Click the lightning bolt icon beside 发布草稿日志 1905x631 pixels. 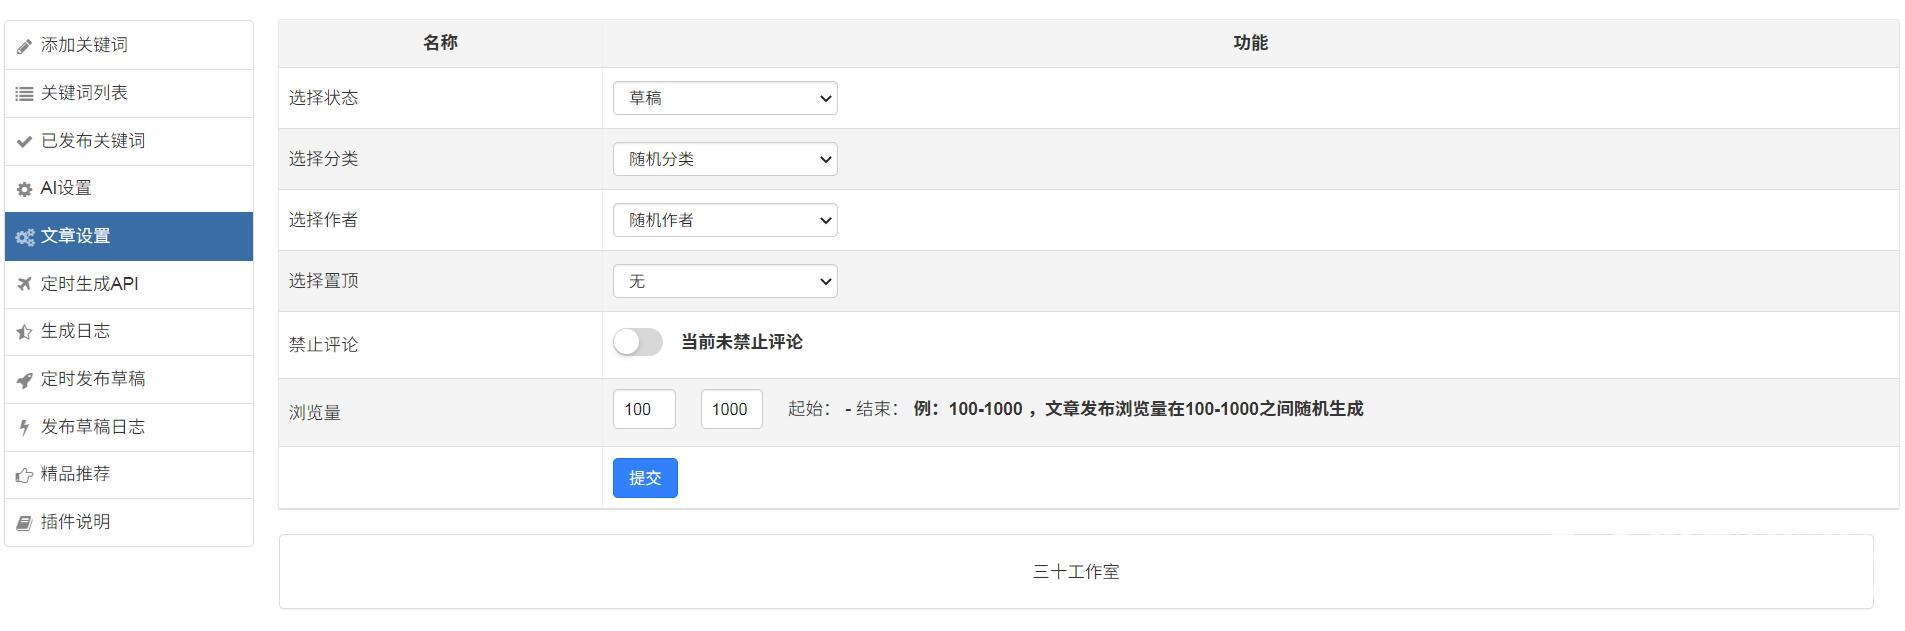pyautogui.click(x=24, y=428)
